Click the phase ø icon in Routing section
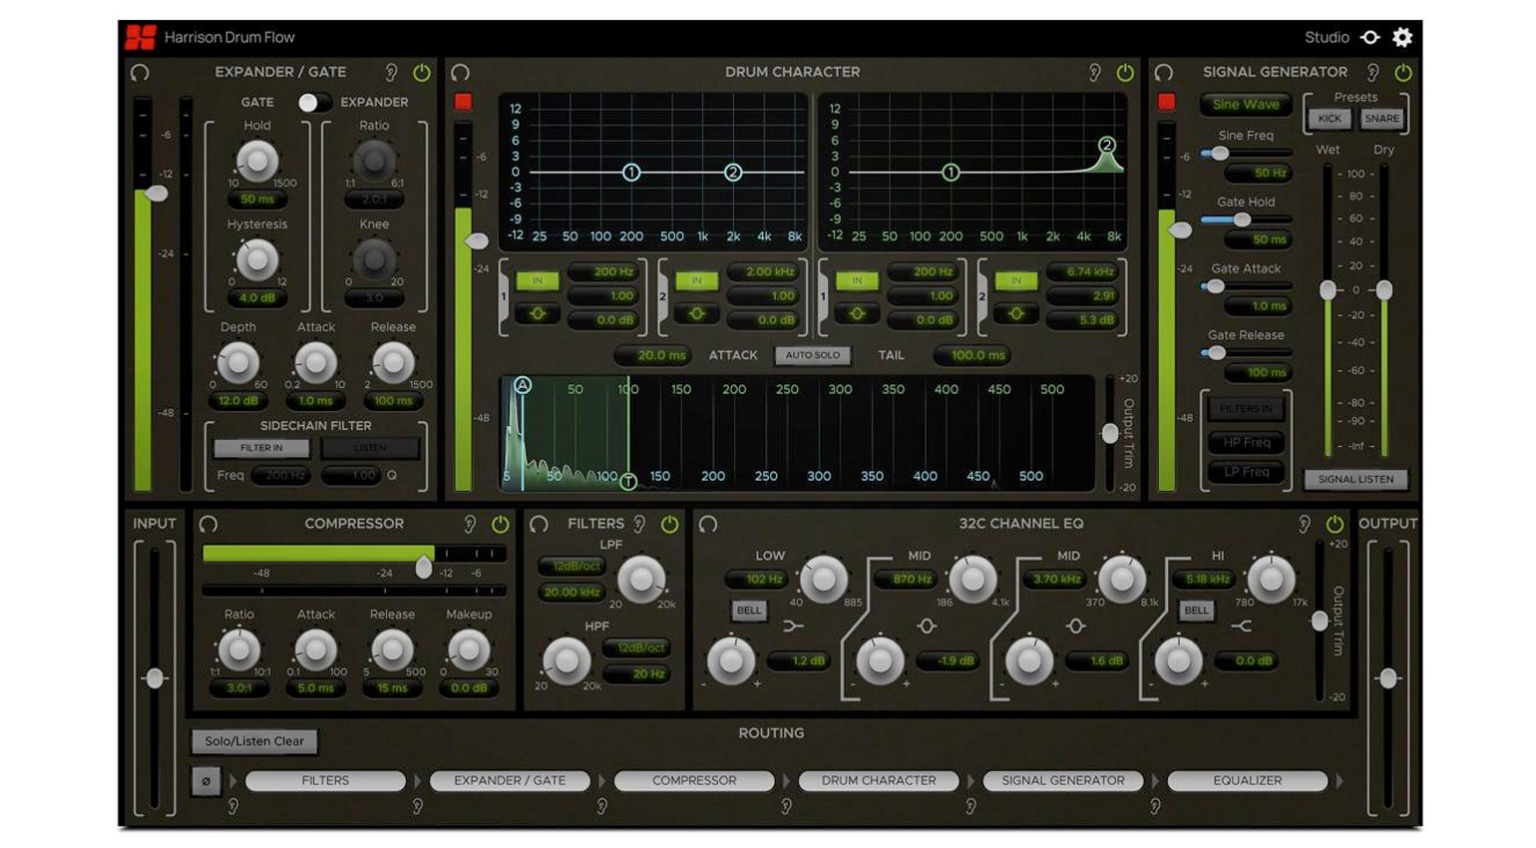1536x848 pixels. [x=208, y=782]
